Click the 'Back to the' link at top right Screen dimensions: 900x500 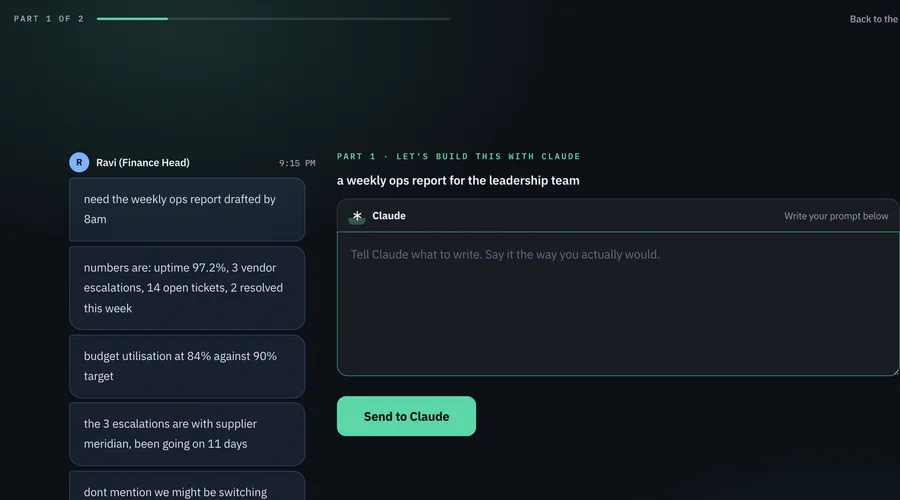pos(874,19)
